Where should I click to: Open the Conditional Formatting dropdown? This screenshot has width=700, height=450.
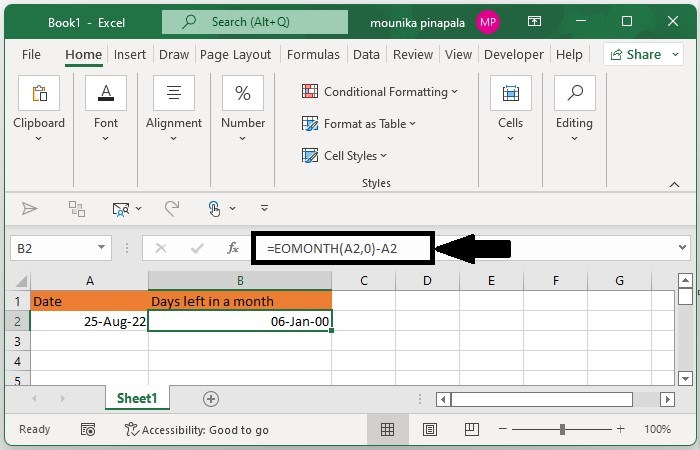pos(454,92)
